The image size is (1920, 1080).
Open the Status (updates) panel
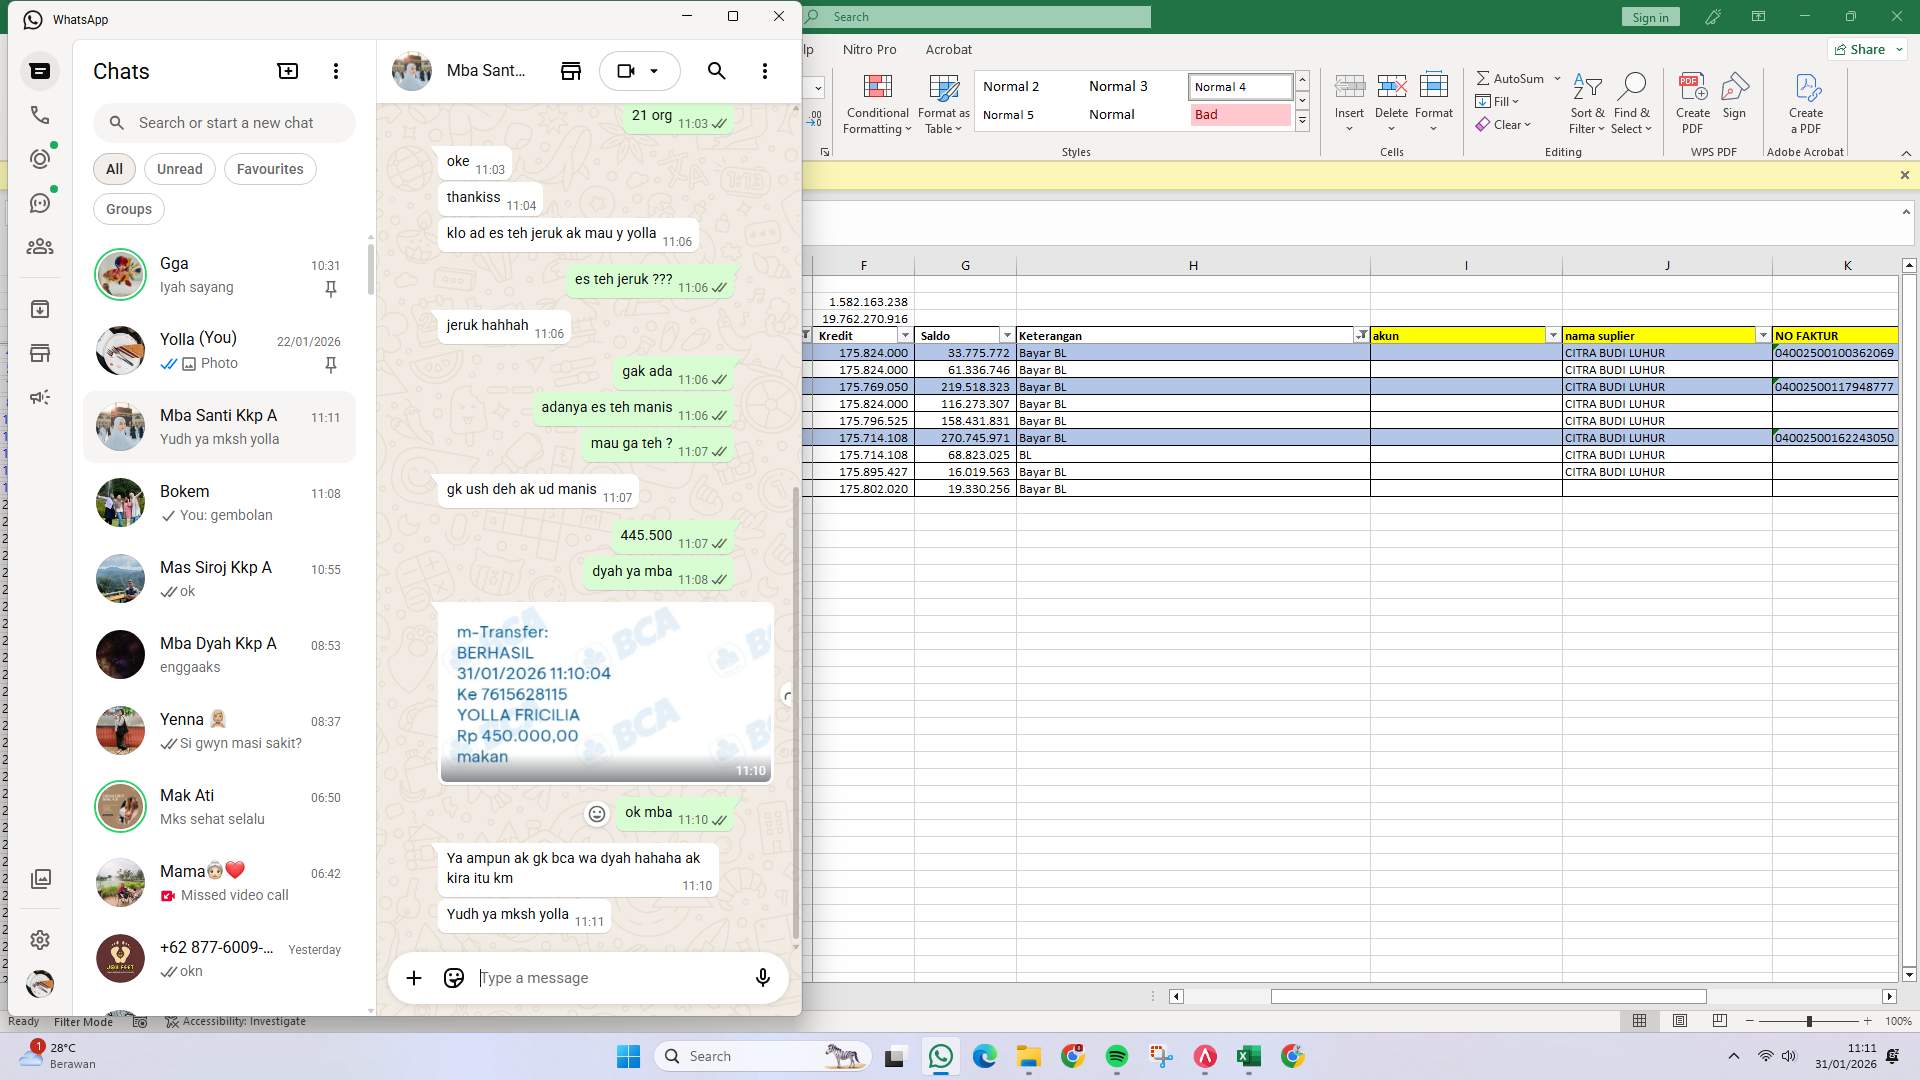tap(40, 158)
